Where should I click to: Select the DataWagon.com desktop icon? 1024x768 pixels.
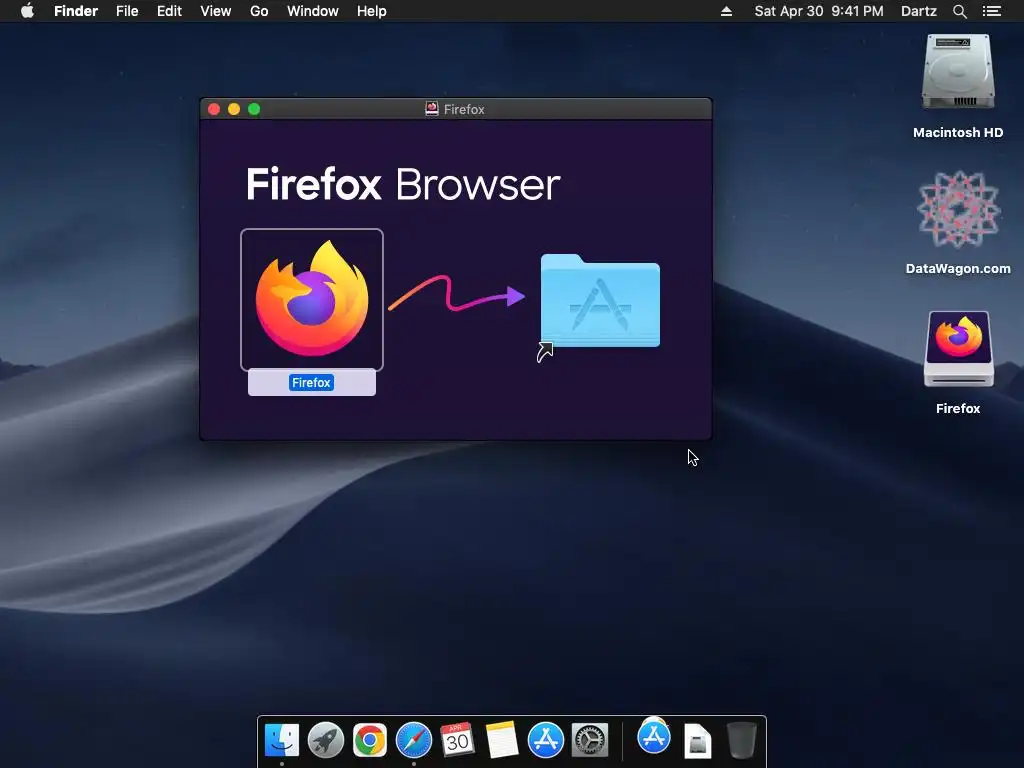(x=958, y=210)
